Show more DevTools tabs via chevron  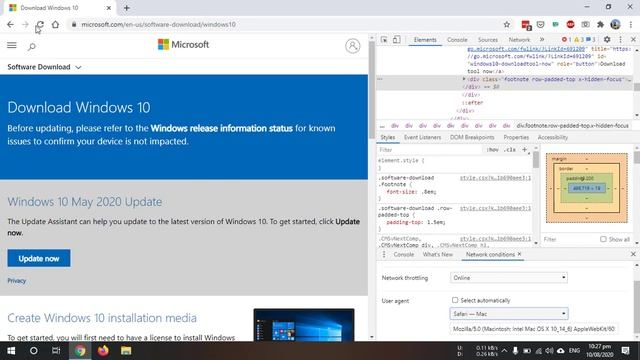(x=542, y=40)
